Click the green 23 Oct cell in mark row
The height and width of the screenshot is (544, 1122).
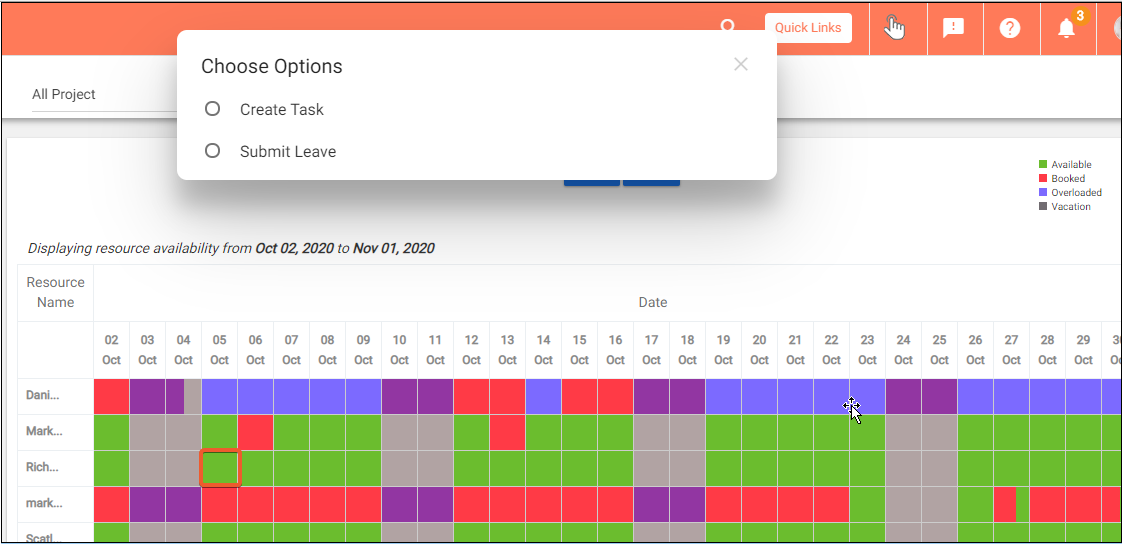[867, 504]
